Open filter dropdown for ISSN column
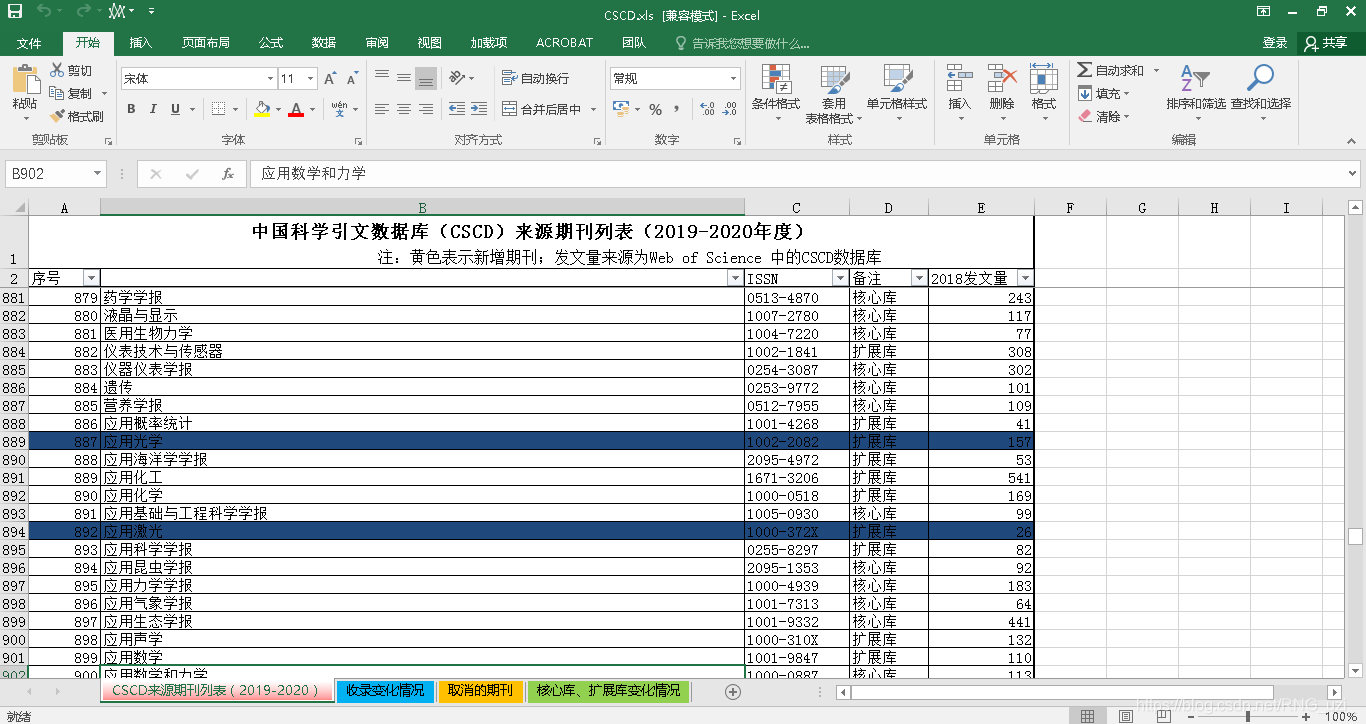1366x724 pixels. click(838, 278)
